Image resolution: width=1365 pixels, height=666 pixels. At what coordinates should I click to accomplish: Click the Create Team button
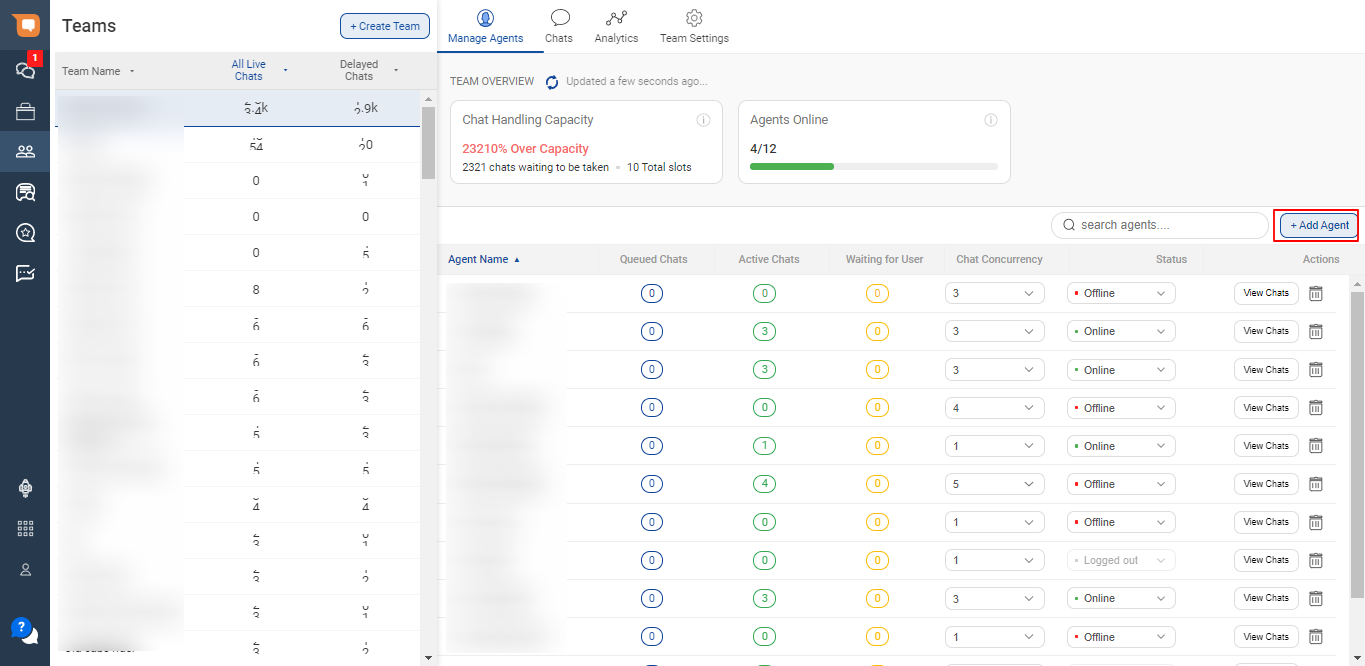(385, 26)
